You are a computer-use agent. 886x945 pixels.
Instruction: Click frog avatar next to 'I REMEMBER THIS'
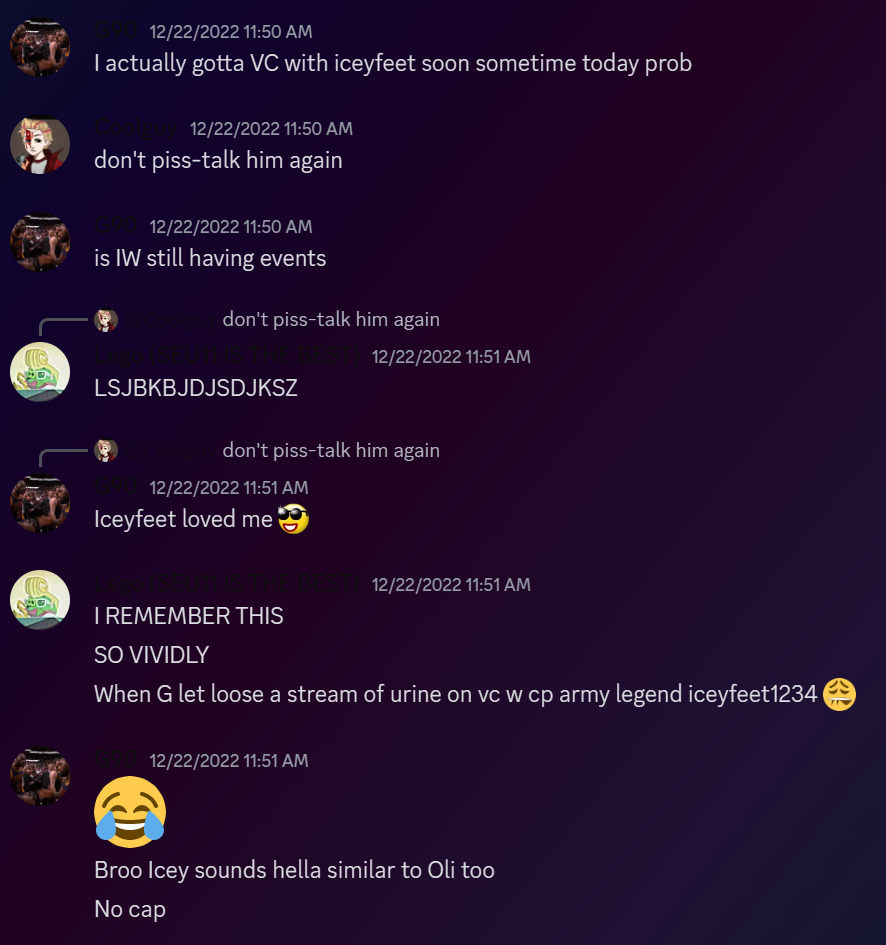(40, 600)
